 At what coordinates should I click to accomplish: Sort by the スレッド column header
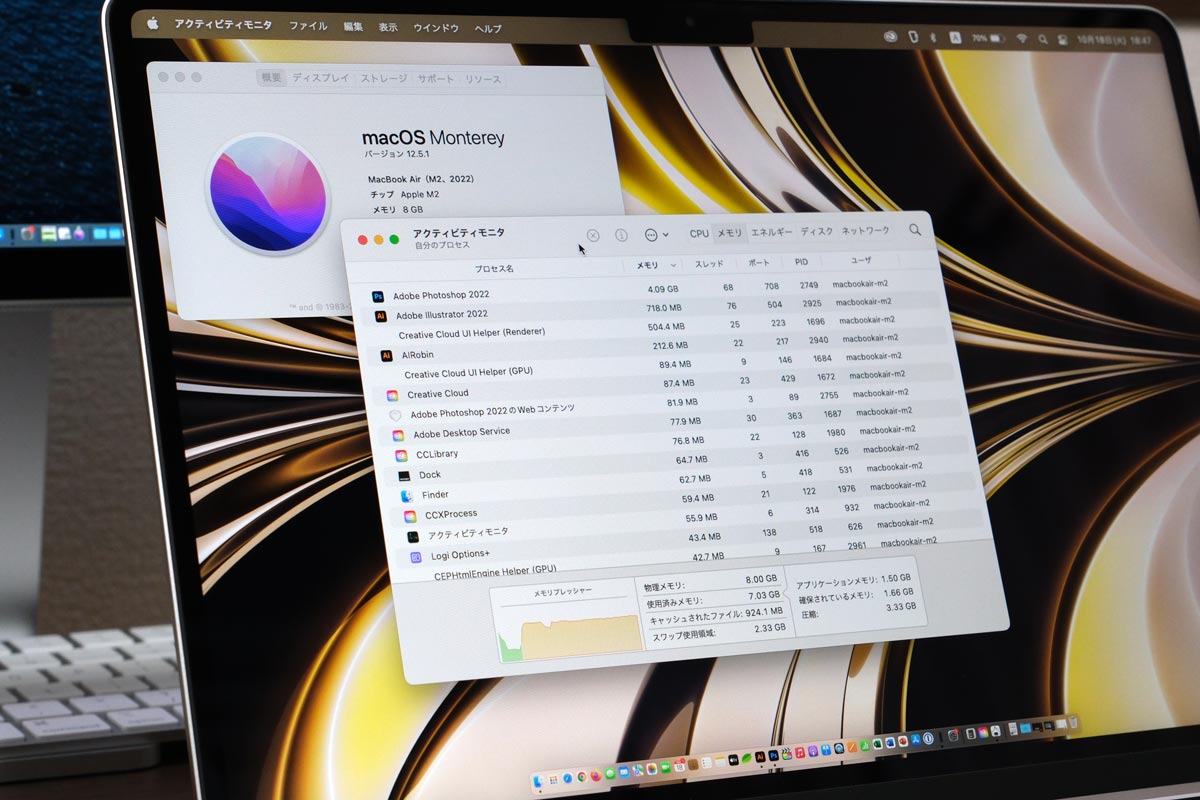pyautogui.click(x=709, y=264)
